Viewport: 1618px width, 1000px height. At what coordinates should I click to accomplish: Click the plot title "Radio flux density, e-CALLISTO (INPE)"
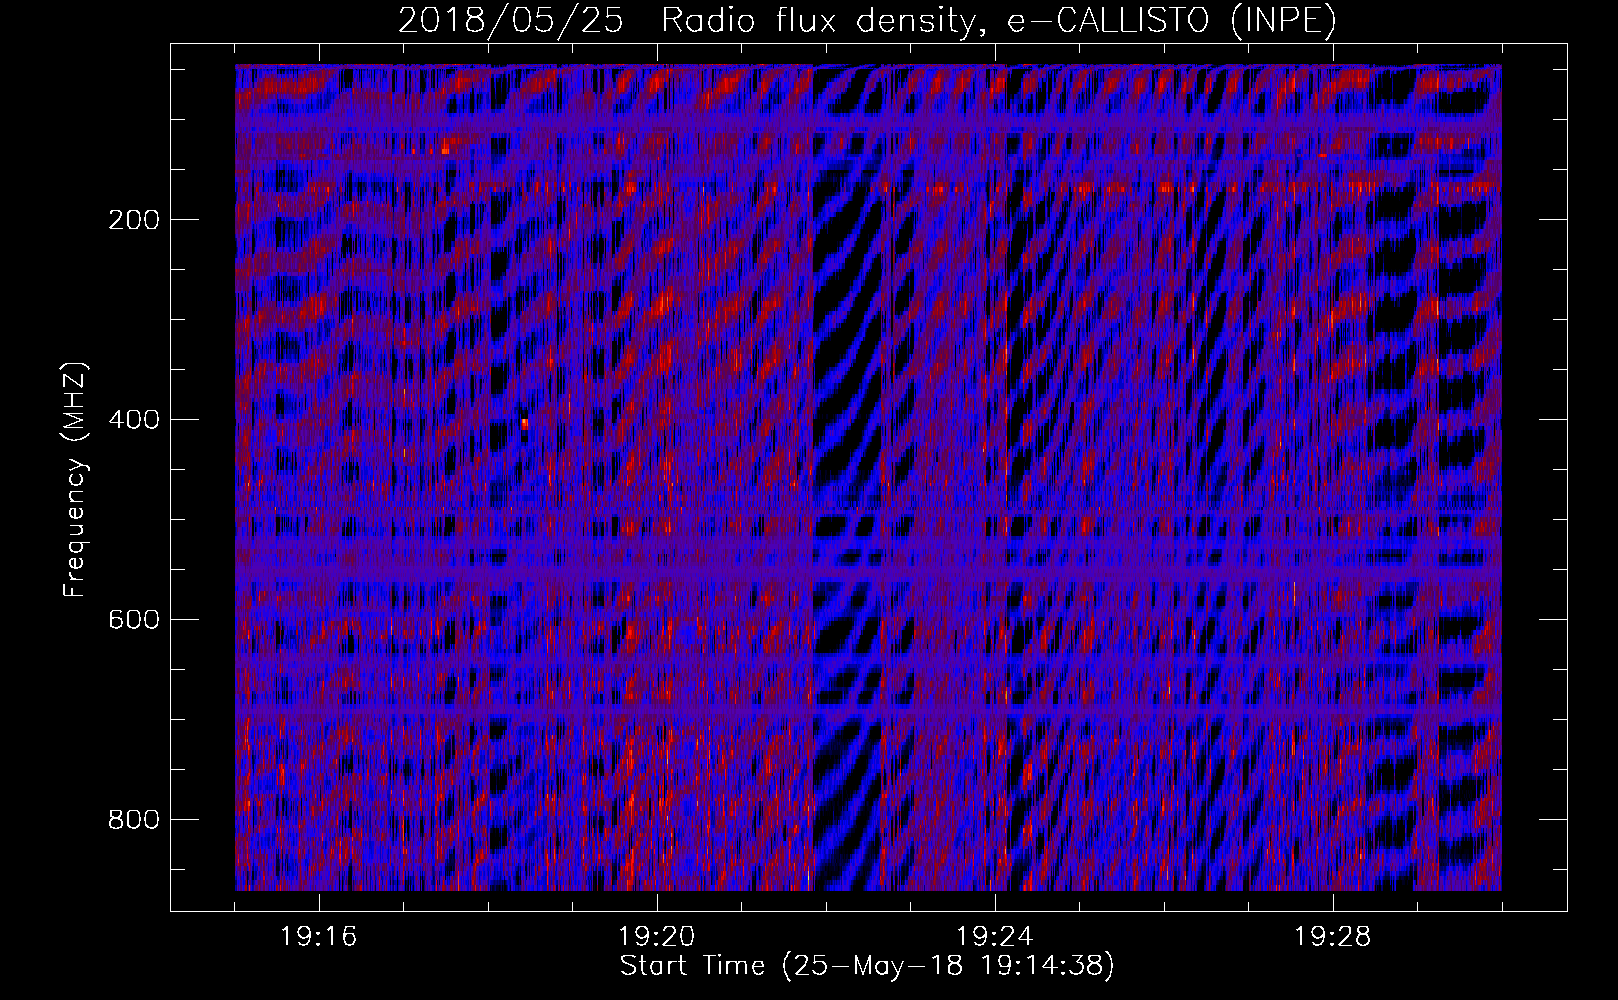tap(999, 20)
